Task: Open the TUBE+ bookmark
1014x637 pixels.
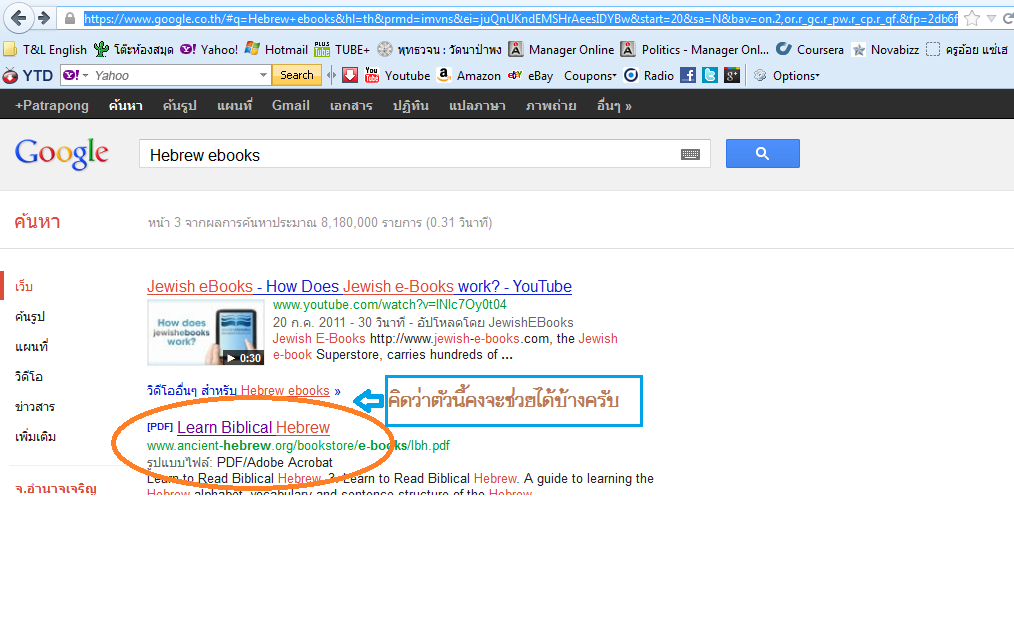Action: tap(342, 49)
